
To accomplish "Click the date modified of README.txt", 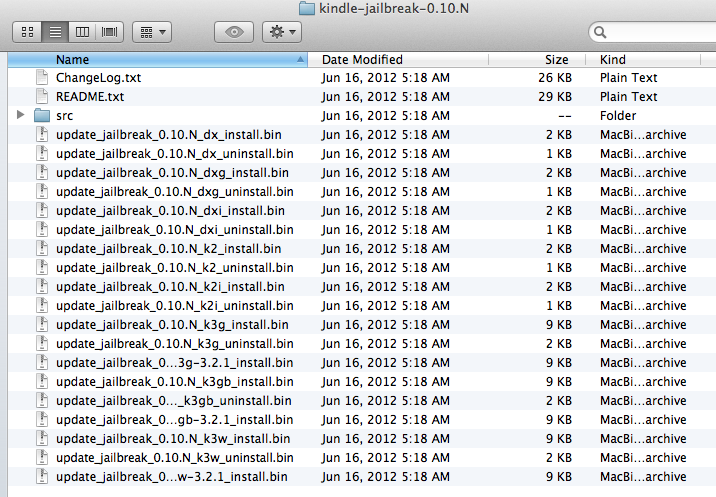I will pyautogui.click(x=385, y=97).
